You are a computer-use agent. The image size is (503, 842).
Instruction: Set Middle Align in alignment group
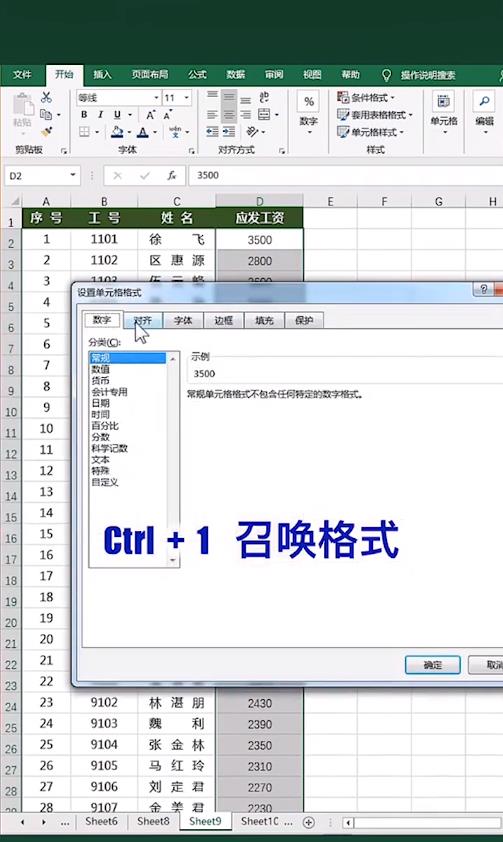229,98
